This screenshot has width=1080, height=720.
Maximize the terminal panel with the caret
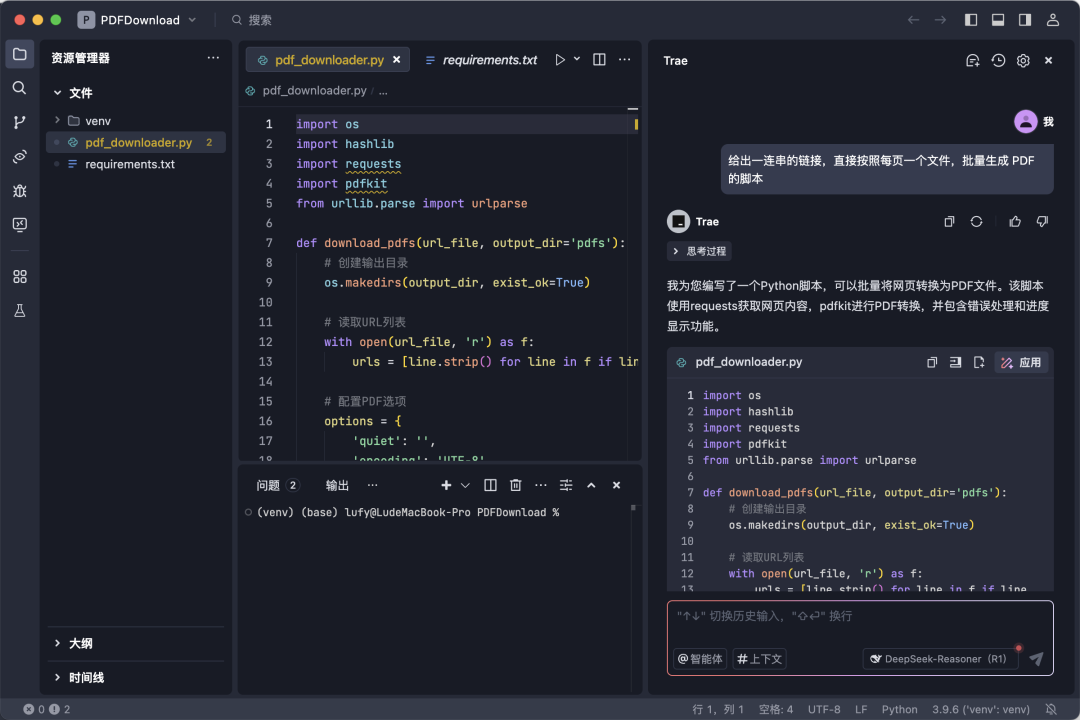[x=591, y=486]
